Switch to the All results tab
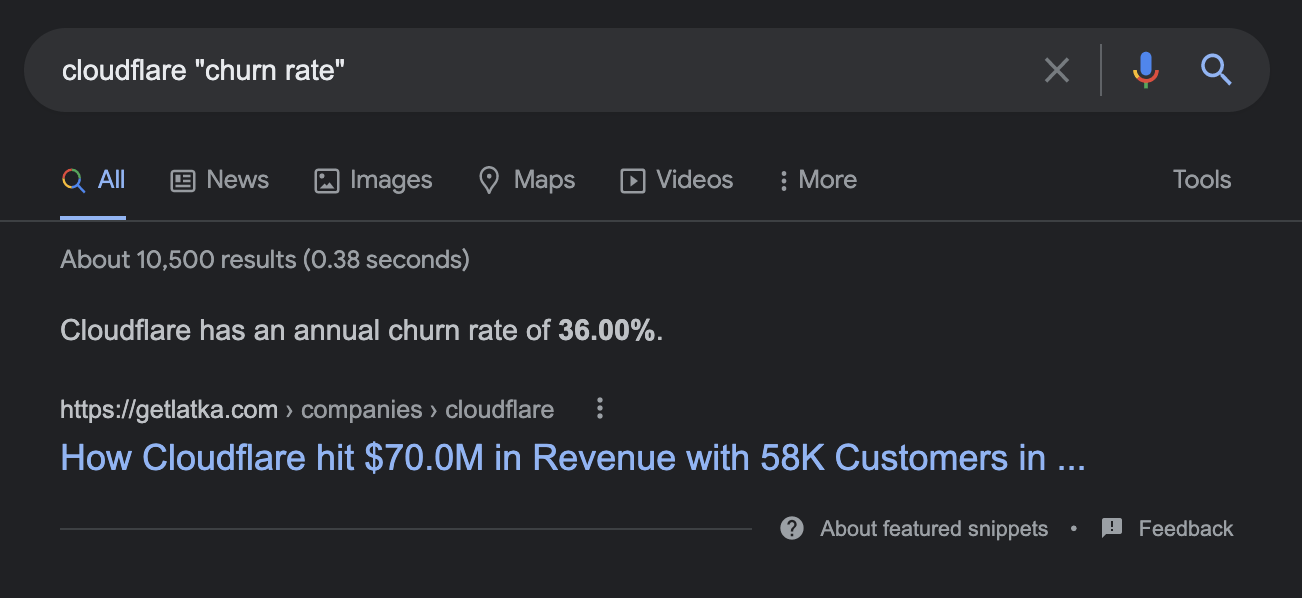The image size is (1302, 598). (93, 180)
